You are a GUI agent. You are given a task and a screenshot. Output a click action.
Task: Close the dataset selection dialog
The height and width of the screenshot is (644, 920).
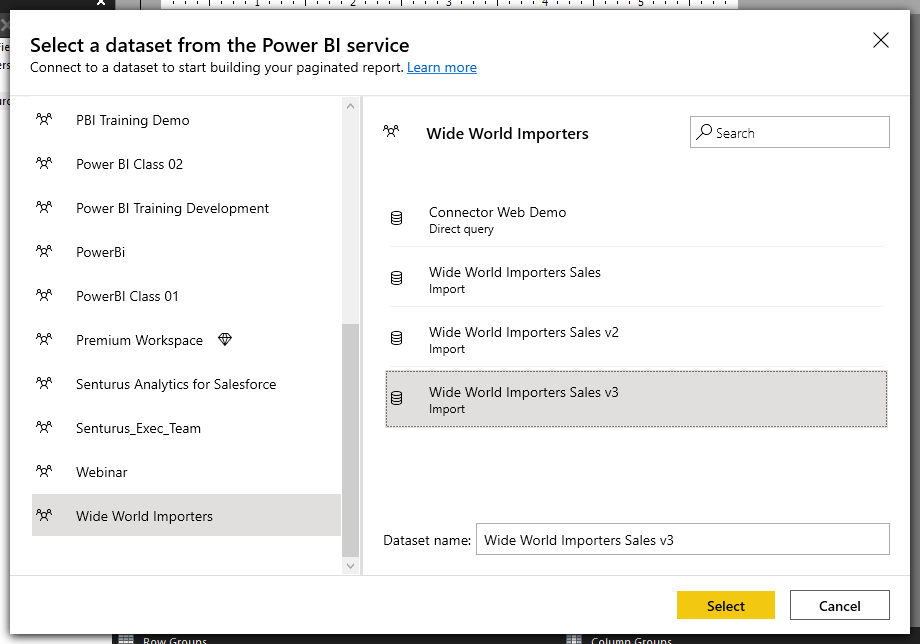point(880,41)
